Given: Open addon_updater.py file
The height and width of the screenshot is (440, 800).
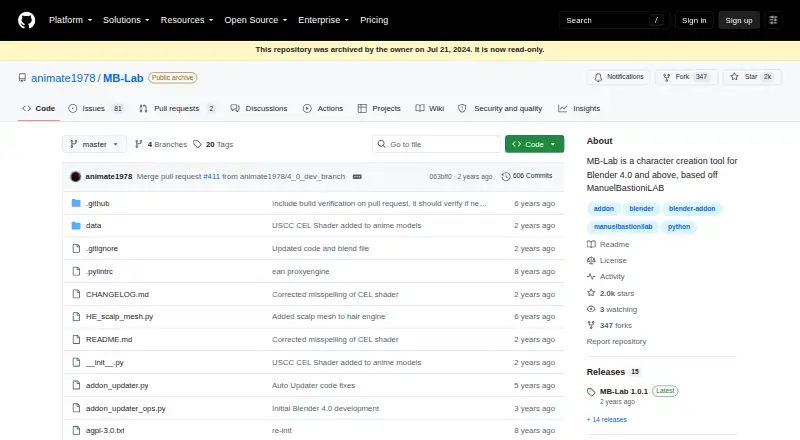Looking at the screenshot, I should tap(117, 385).
